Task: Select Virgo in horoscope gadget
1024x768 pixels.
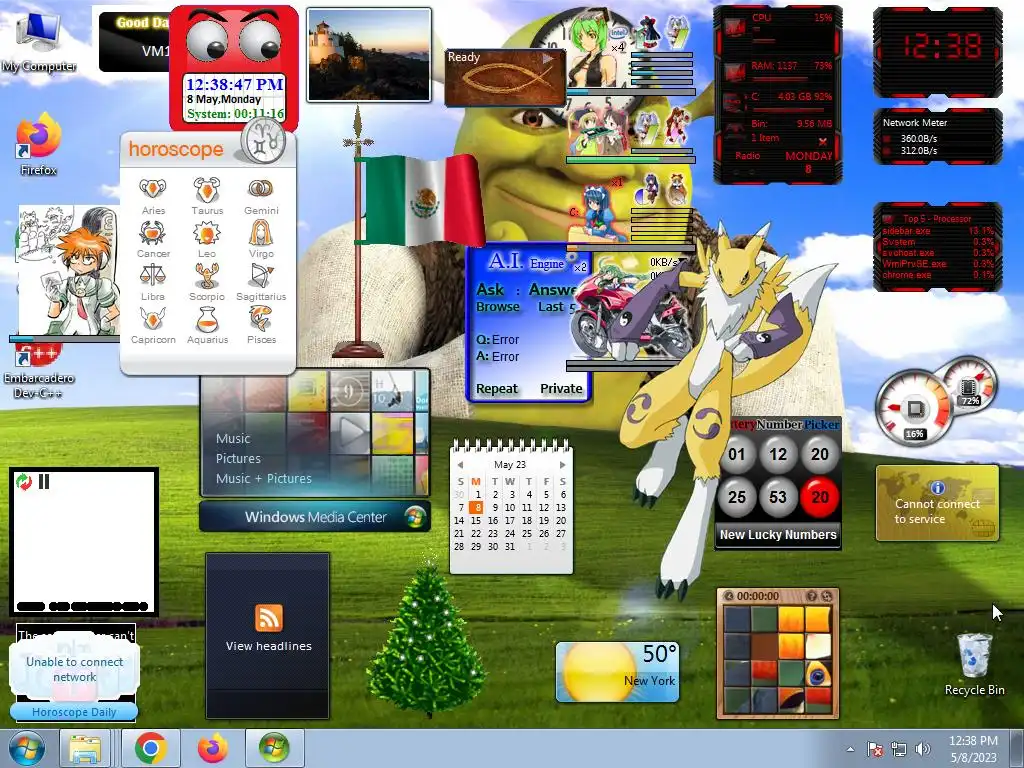Action: pos(261,240)
